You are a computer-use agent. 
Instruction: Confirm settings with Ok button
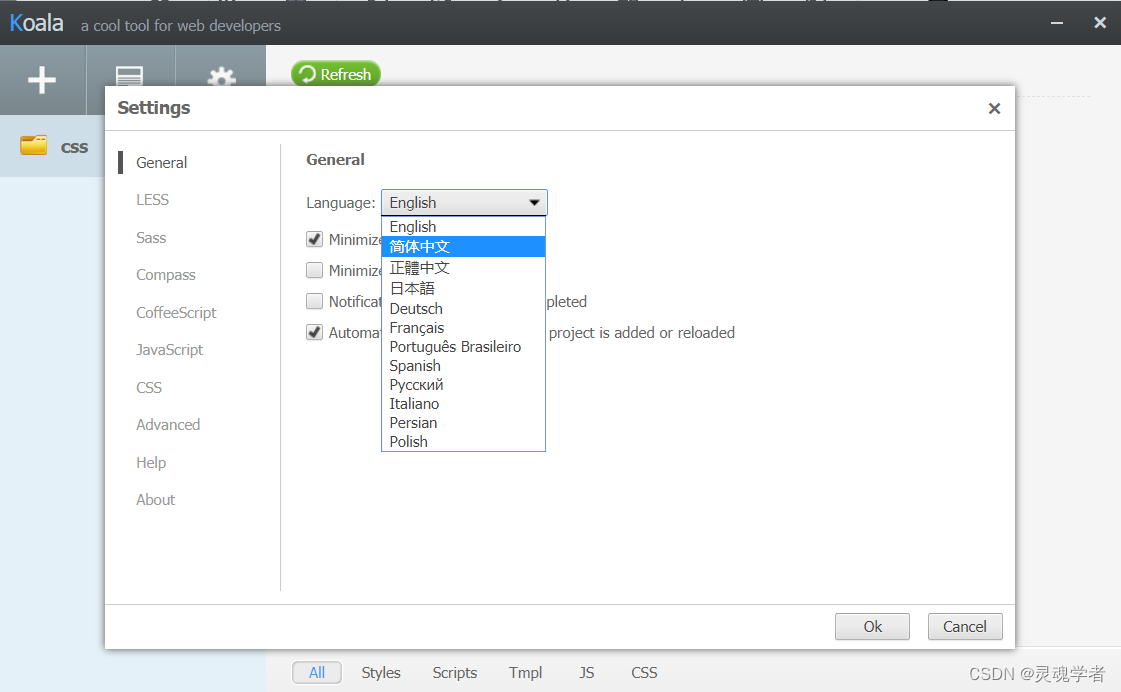click(x=872, y=626)
